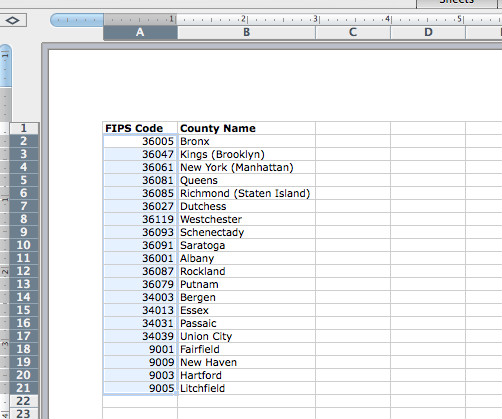The width and height of the screenshot is (502, 419).
Task: Click cell with value 34039
Action: (x=140, y=336)
